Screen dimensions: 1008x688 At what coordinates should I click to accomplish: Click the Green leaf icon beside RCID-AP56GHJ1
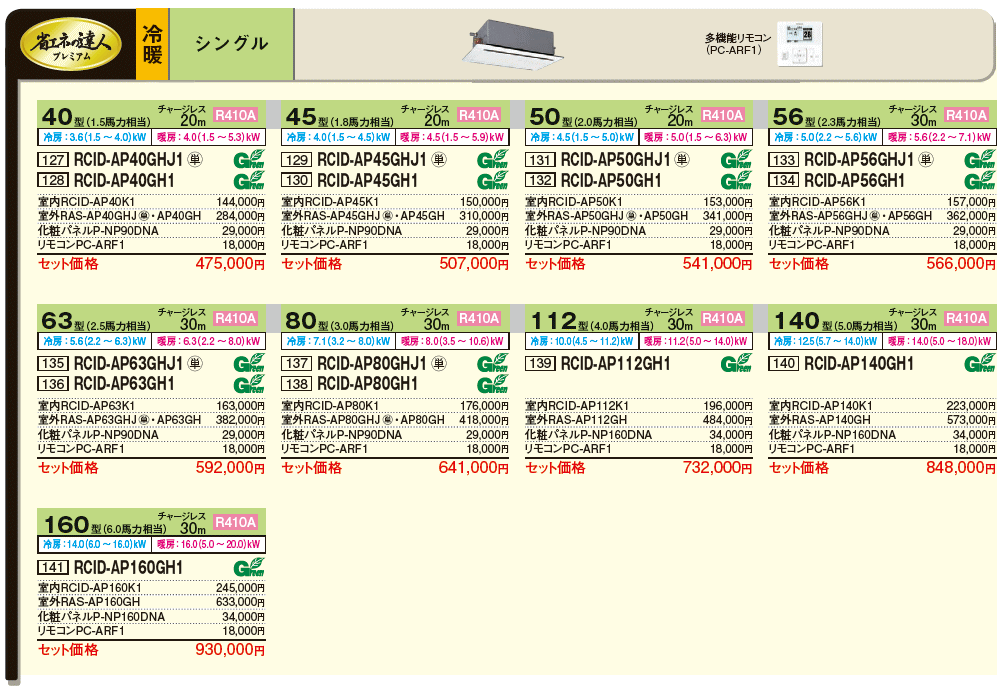980,159
